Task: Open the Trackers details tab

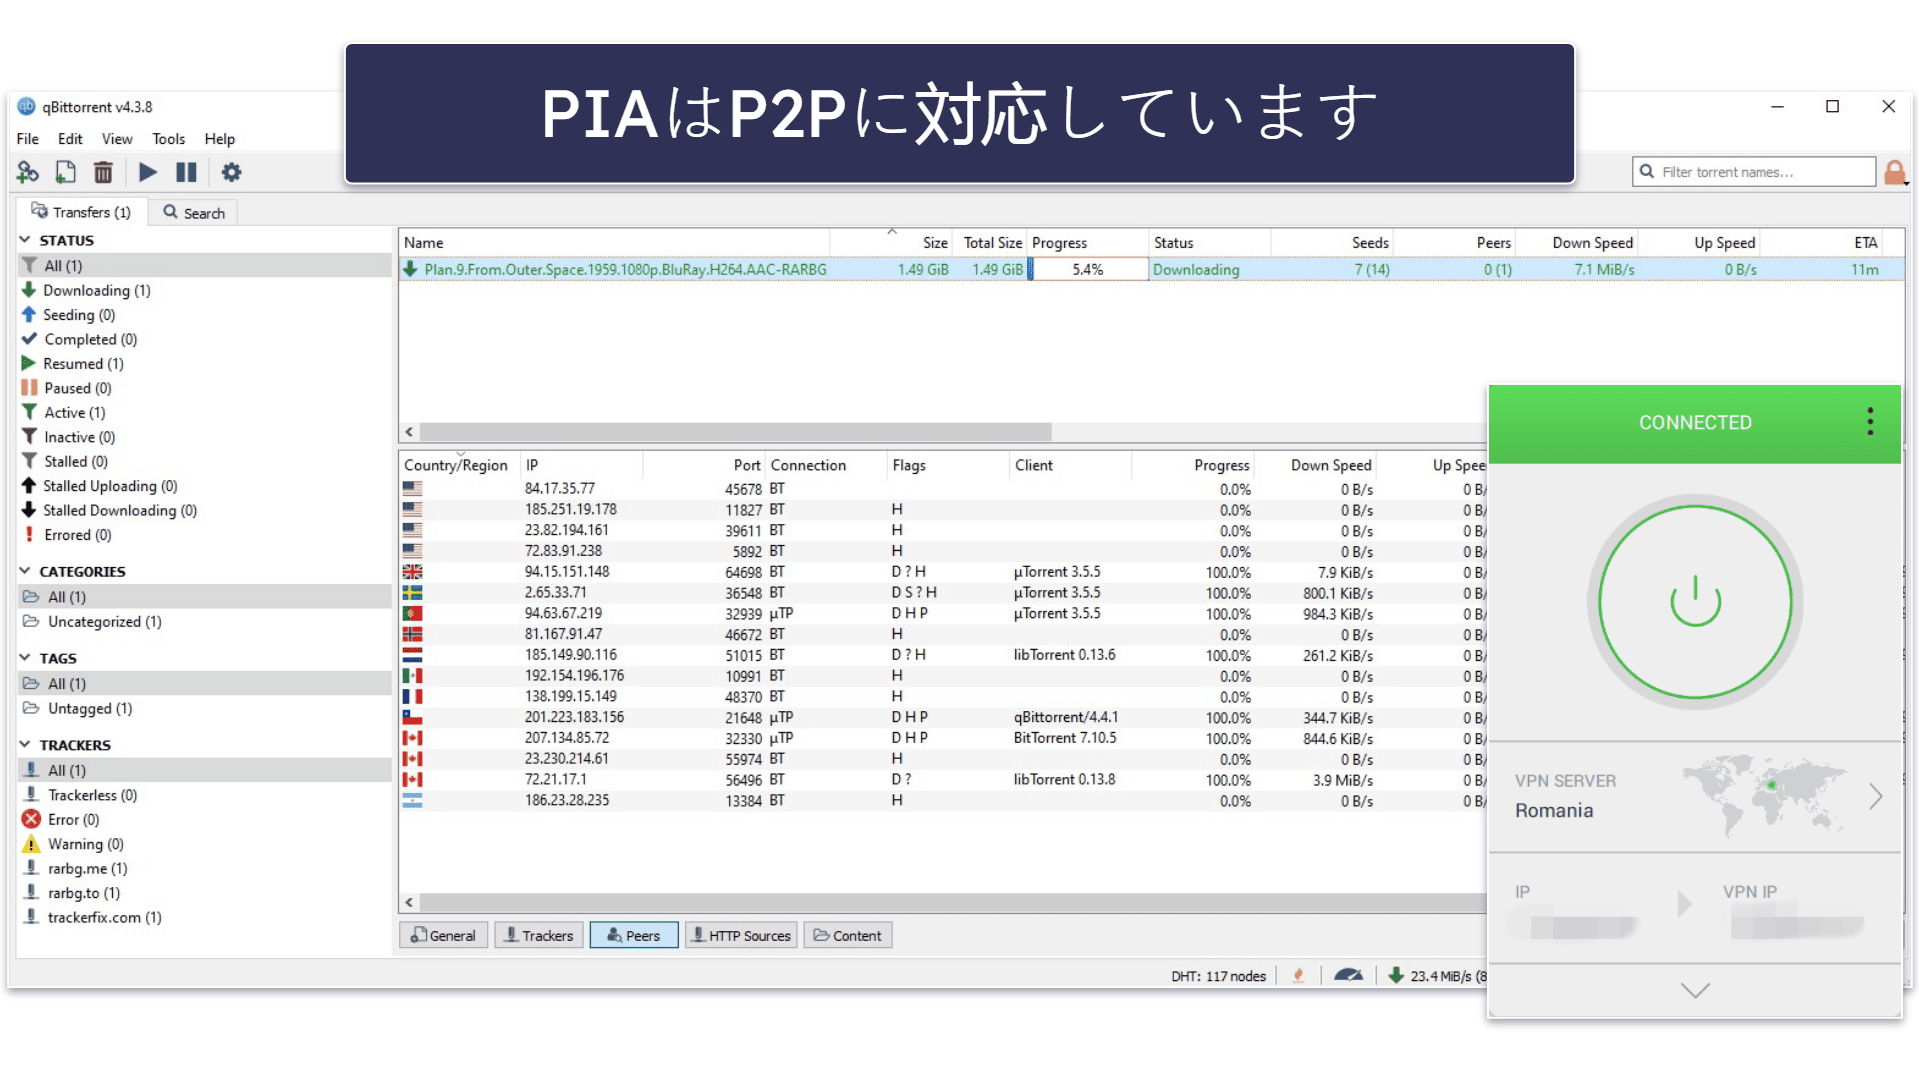Action: (538, 935)
